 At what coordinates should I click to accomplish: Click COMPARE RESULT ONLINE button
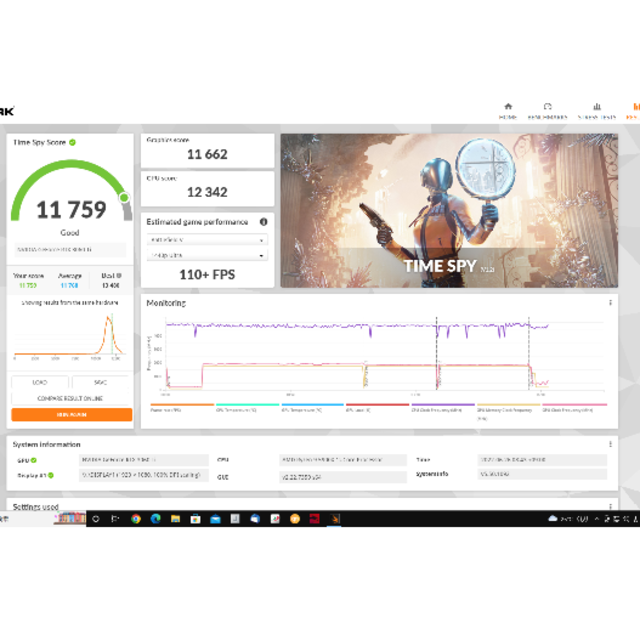tap(70, 398)
